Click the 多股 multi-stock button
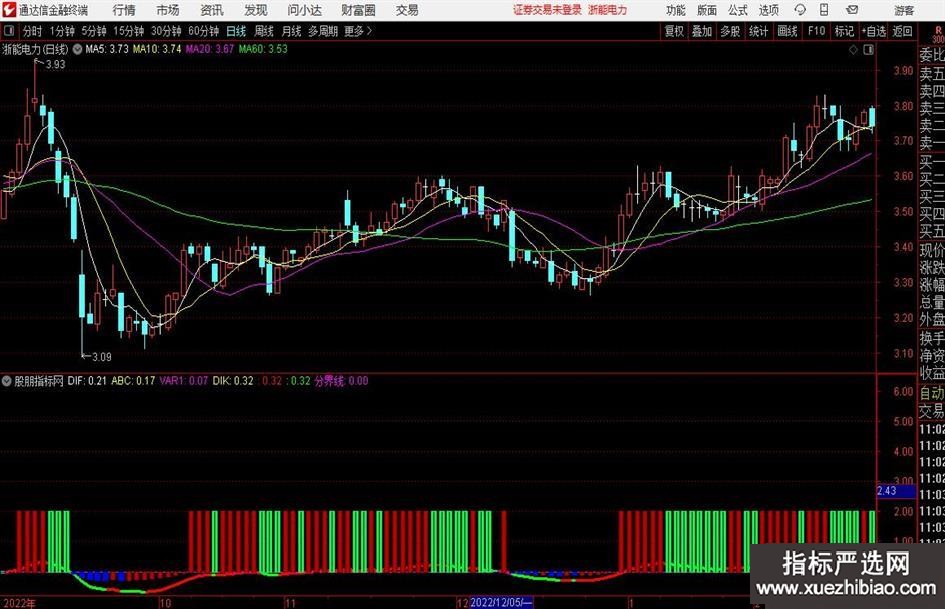Viewport: 945px width, 609px height. click(730, 31)
